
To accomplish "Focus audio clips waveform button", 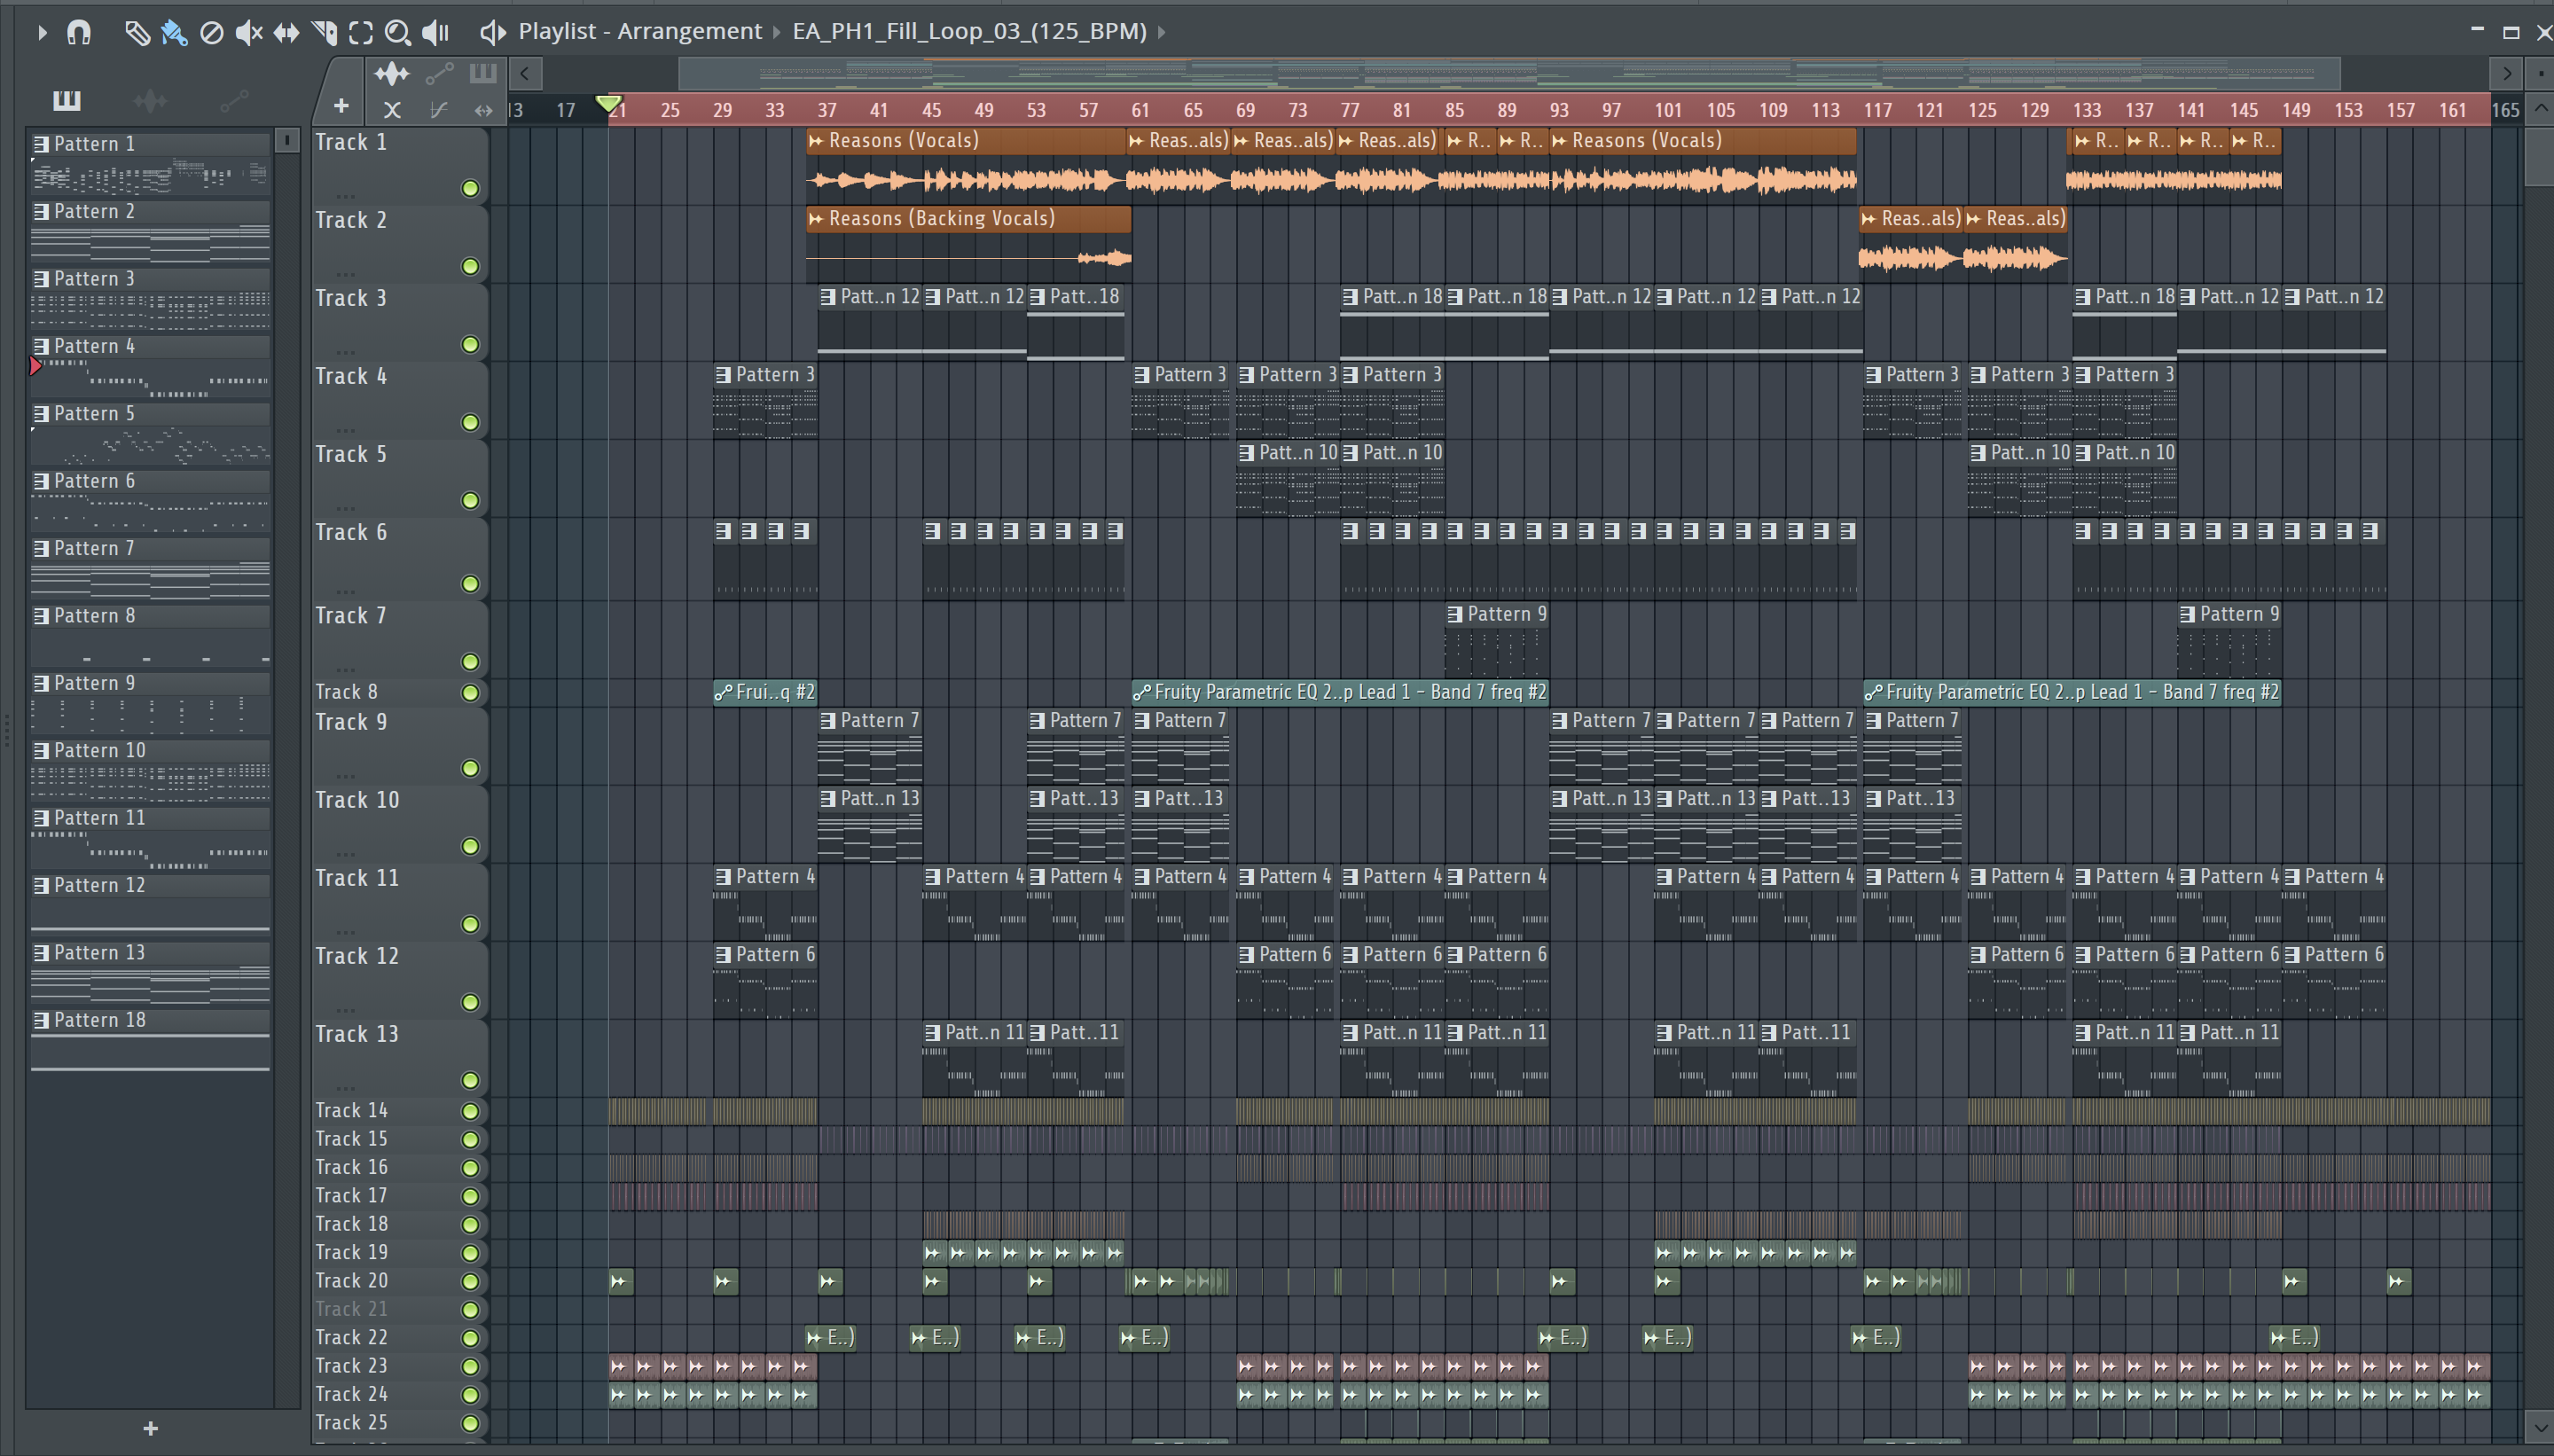I will 391,73.
